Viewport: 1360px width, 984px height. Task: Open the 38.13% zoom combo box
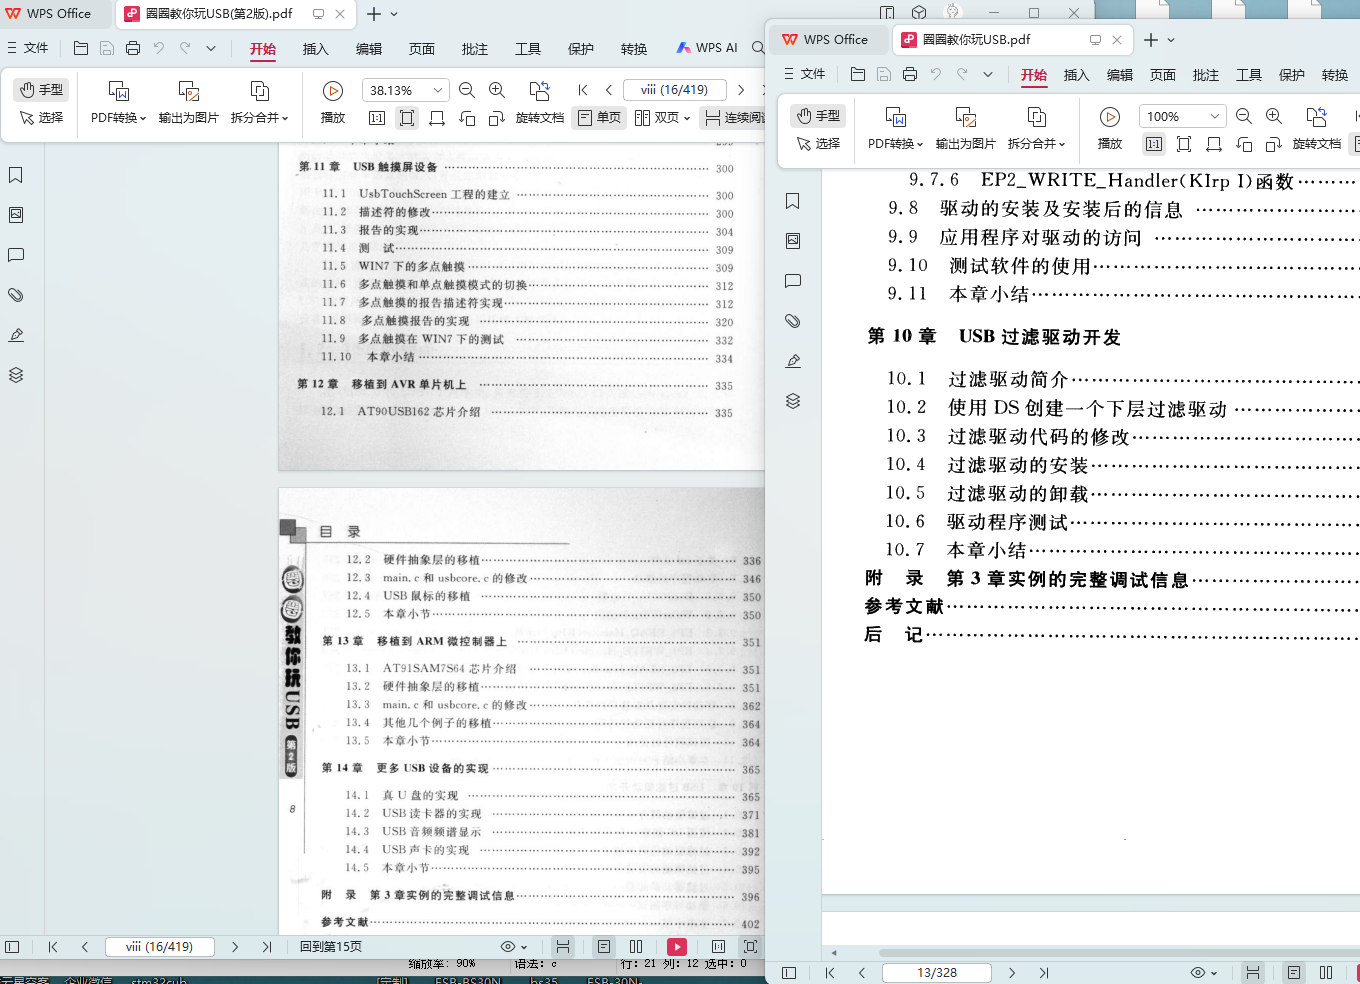(x=406, y=90)
